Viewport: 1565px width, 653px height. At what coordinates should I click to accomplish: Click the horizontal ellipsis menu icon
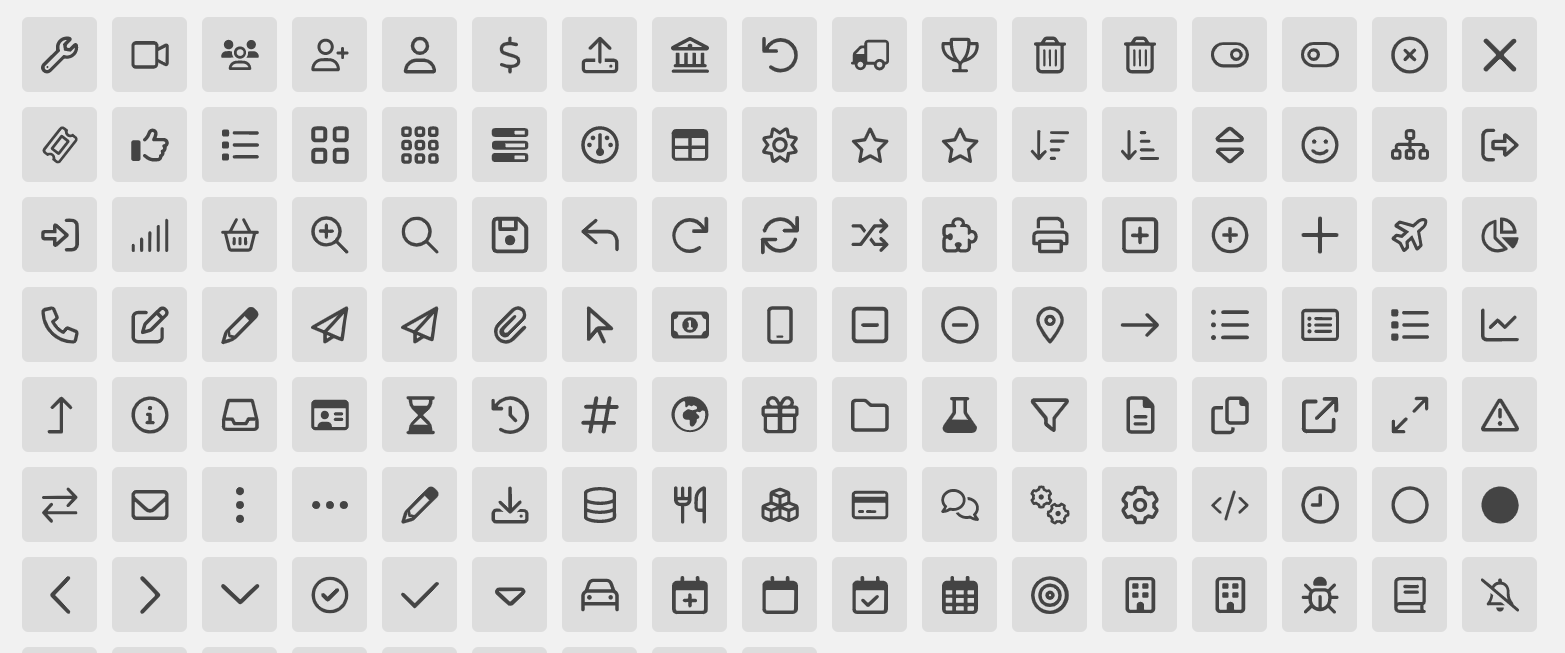330,505
